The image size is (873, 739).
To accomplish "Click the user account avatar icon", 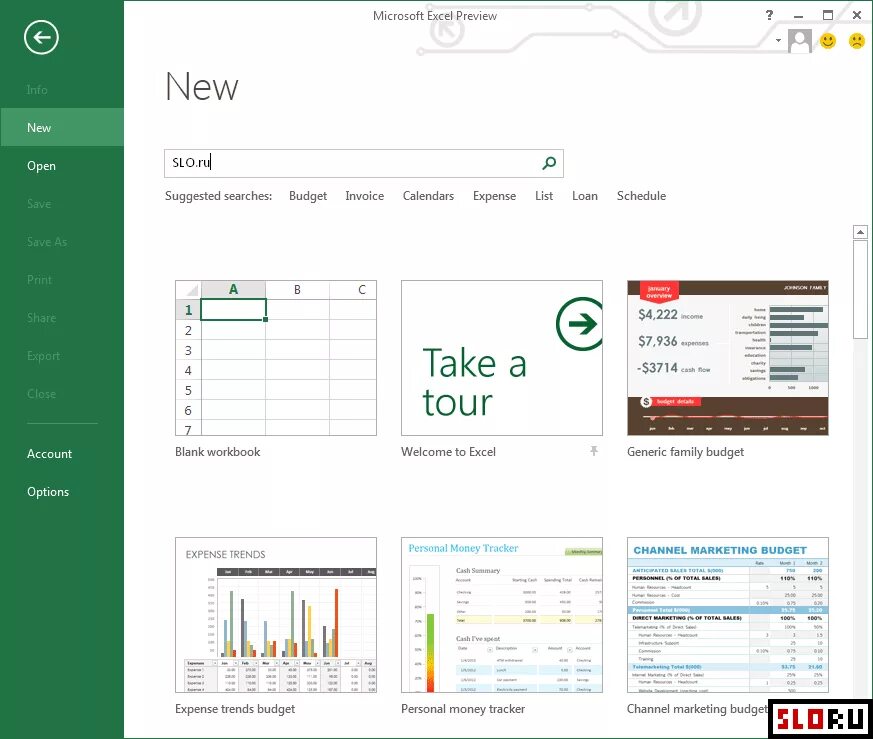I will point(800,41).
